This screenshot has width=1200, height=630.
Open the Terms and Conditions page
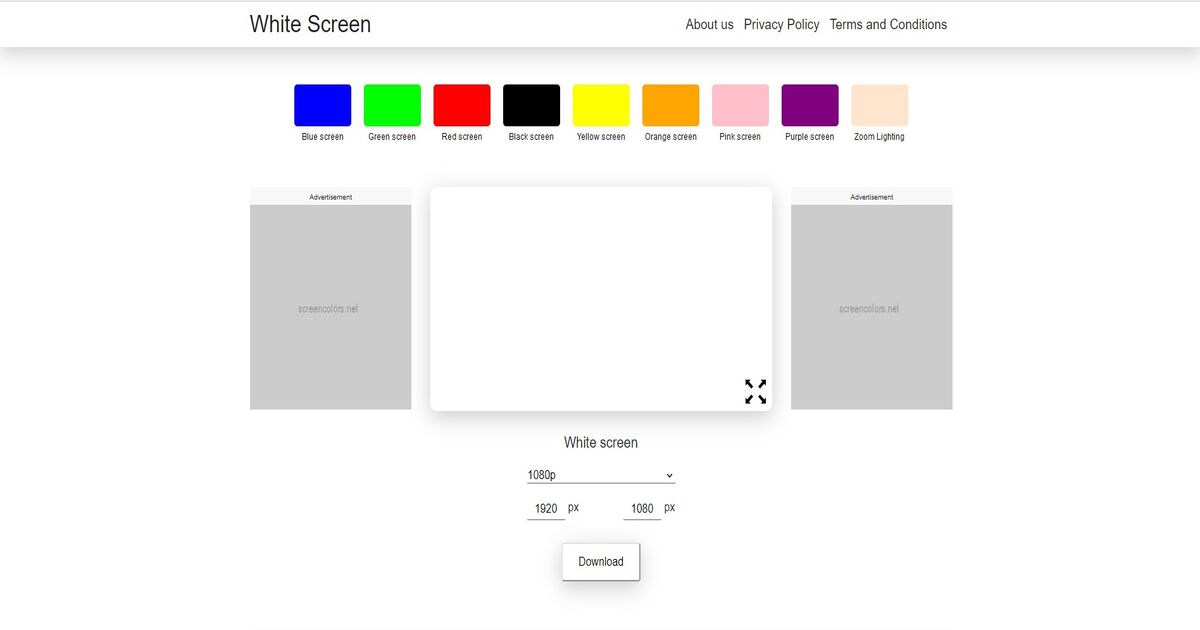888,24
